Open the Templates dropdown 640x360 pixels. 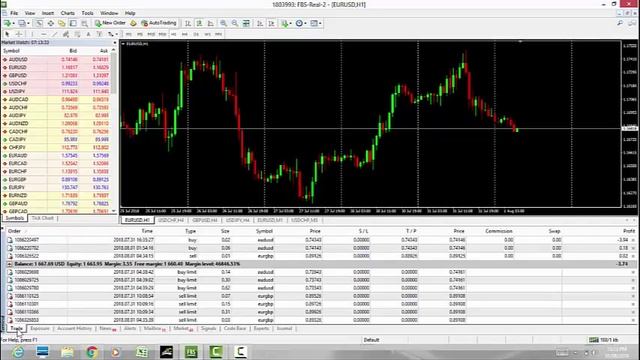point(315,23)
